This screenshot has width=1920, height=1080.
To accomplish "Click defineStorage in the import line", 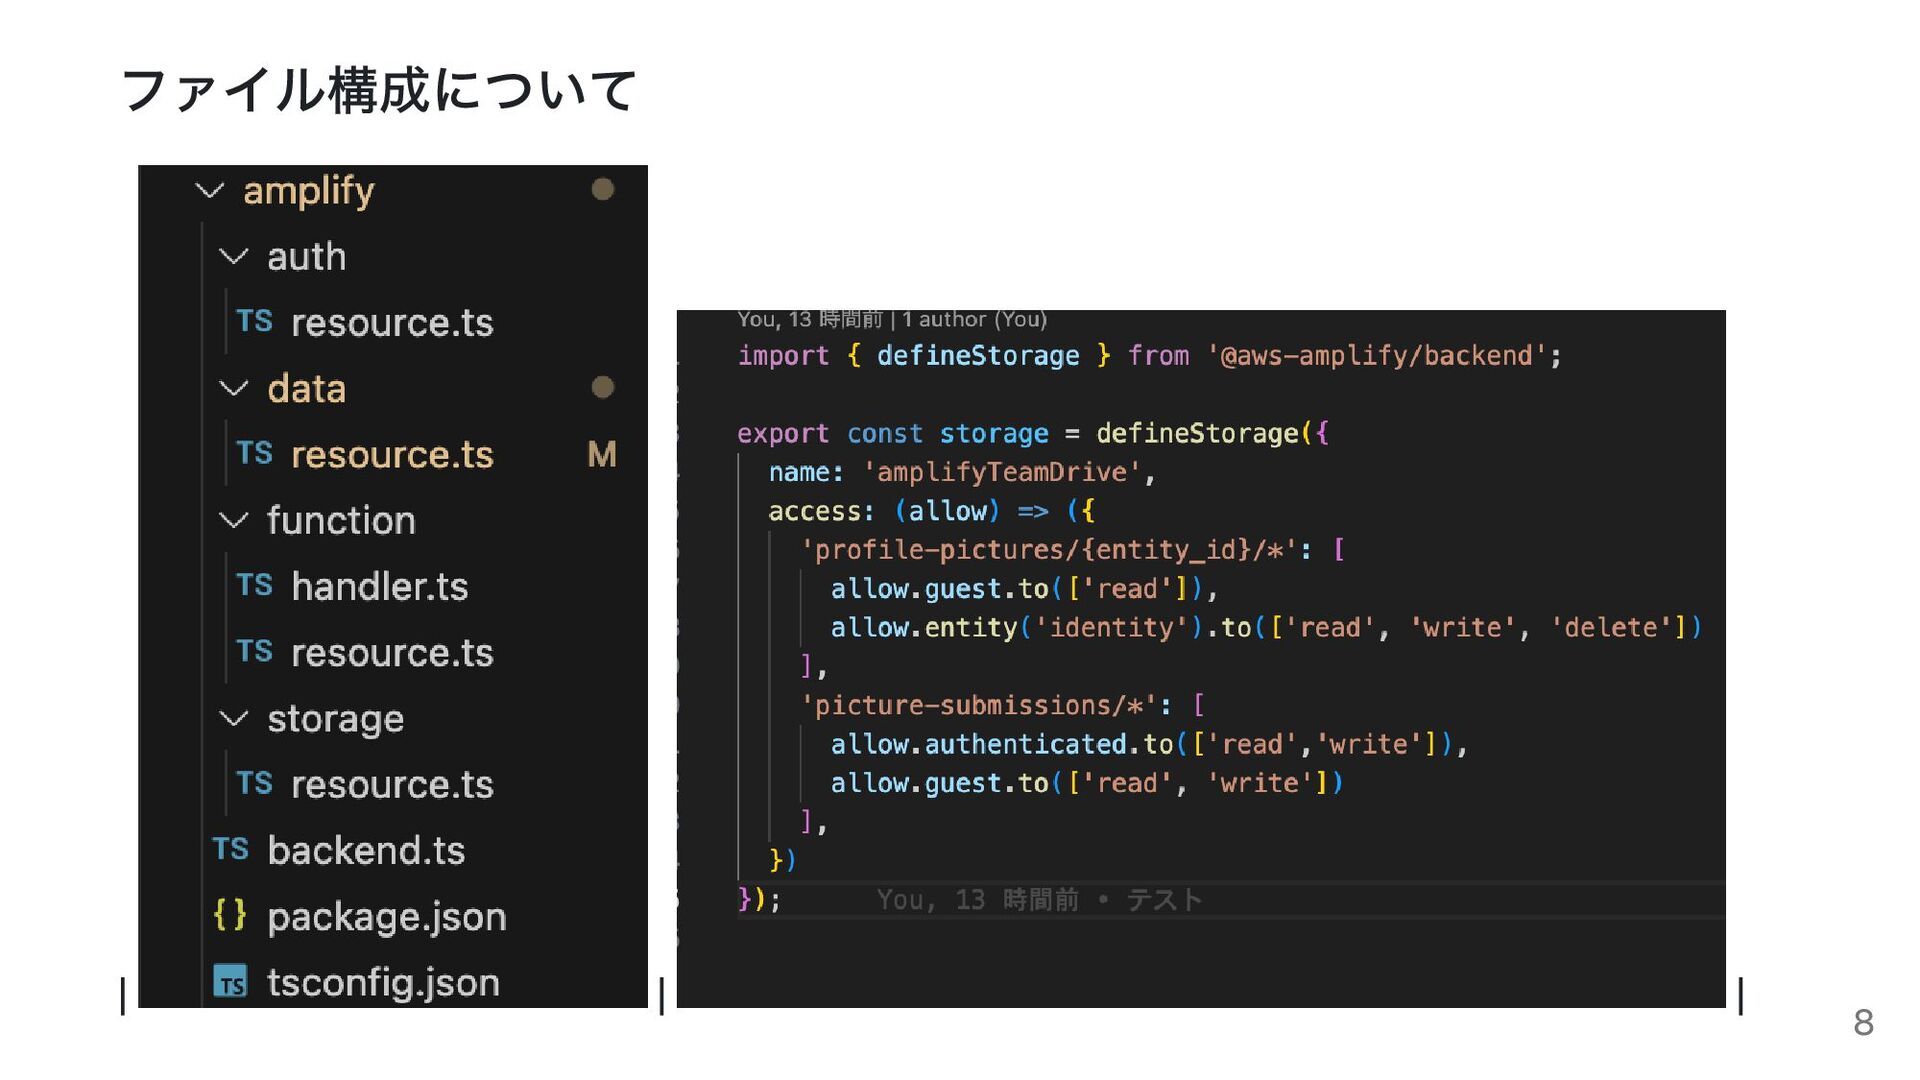I will [x=978, y=356].
